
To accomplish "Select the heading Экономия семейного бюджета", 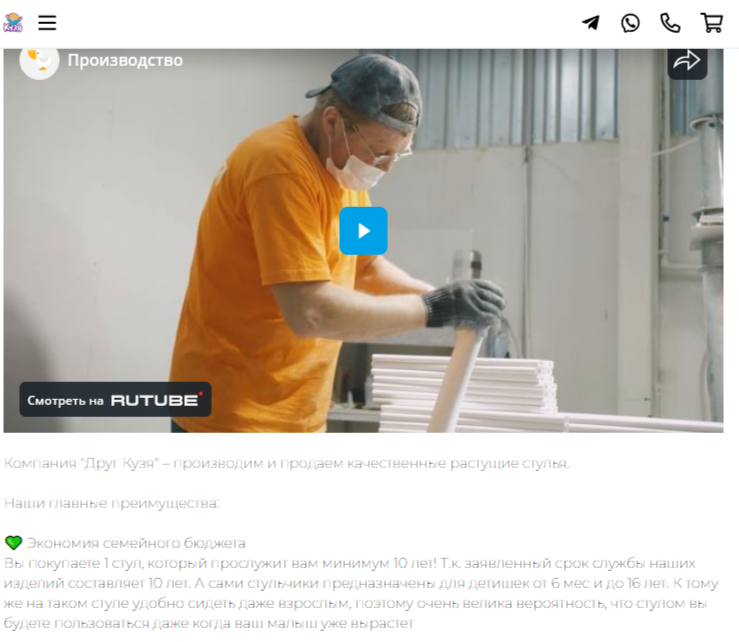I will coord(136,543).
